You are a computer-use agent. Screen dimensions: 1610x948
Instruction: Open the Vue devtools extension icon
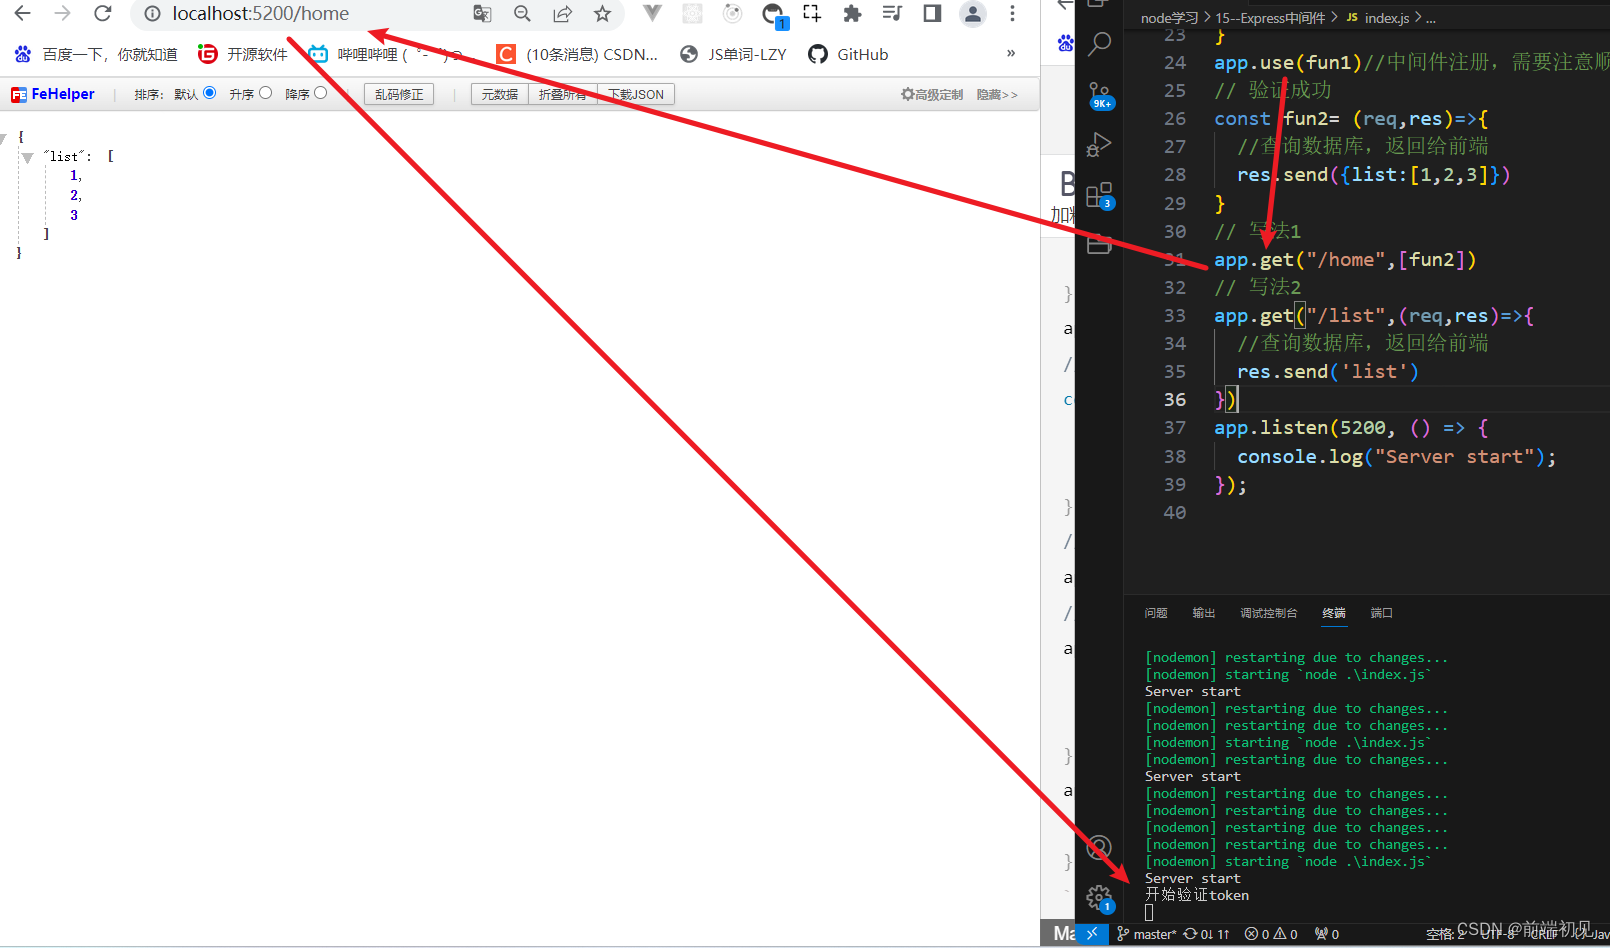tap(652, 13)
